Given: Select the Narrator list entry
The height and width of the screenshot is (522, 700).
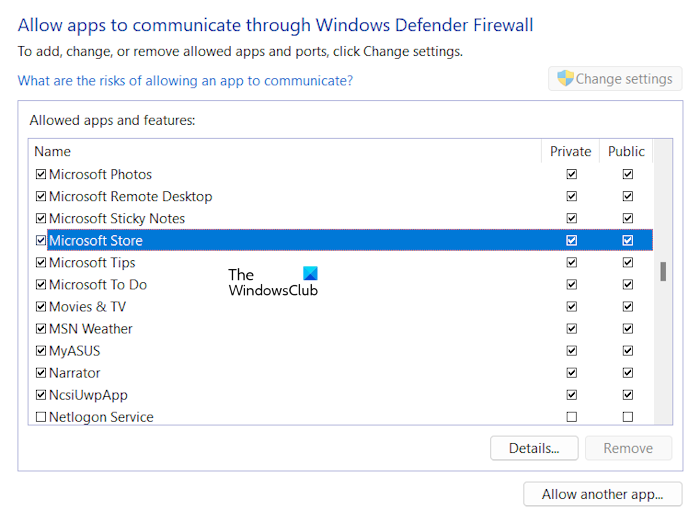Looking at the screenshot, I should pos(75,372).
